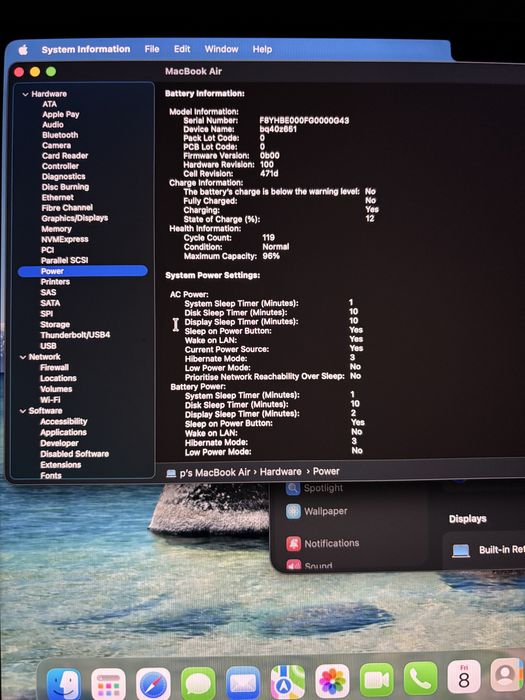This screenshot has height=700, width=525.
Task: Collapse the Network section chevron
Action: (x=23, y=357)
